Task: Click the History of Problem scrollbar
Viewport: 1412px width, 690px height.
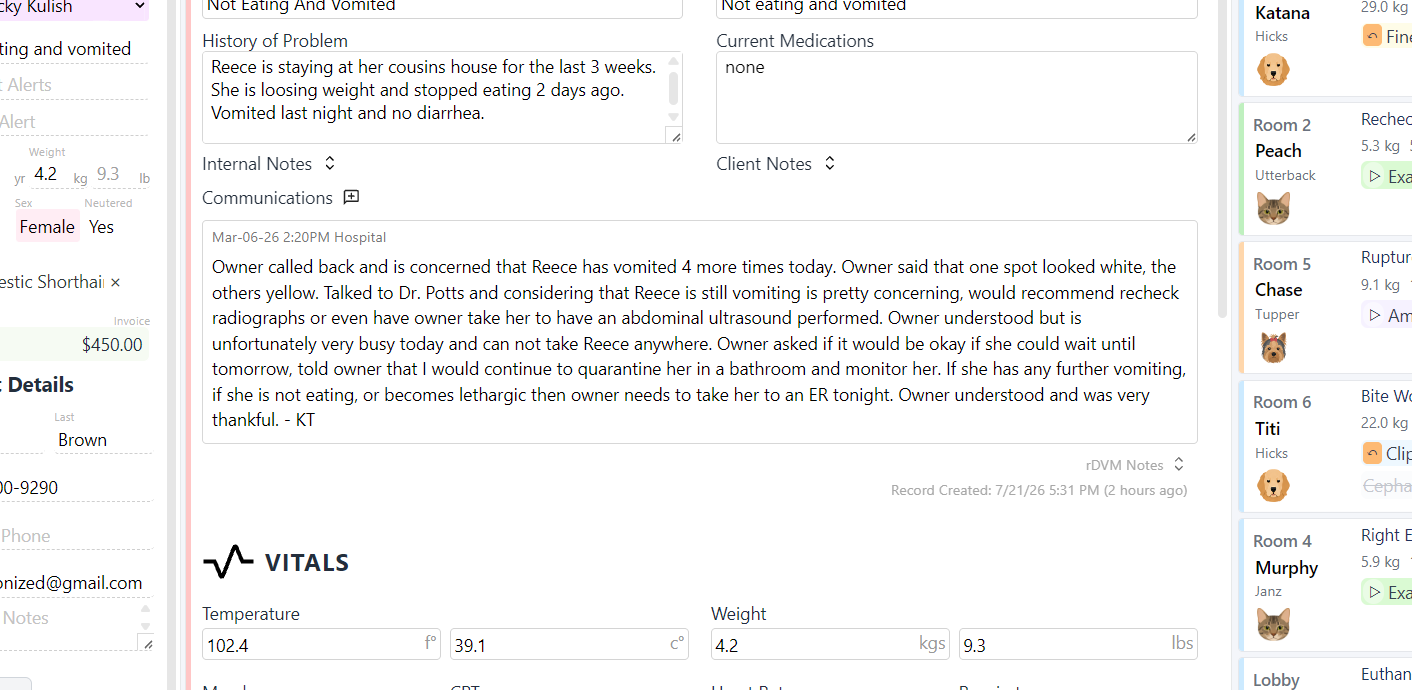Action: tap(674, 89)
